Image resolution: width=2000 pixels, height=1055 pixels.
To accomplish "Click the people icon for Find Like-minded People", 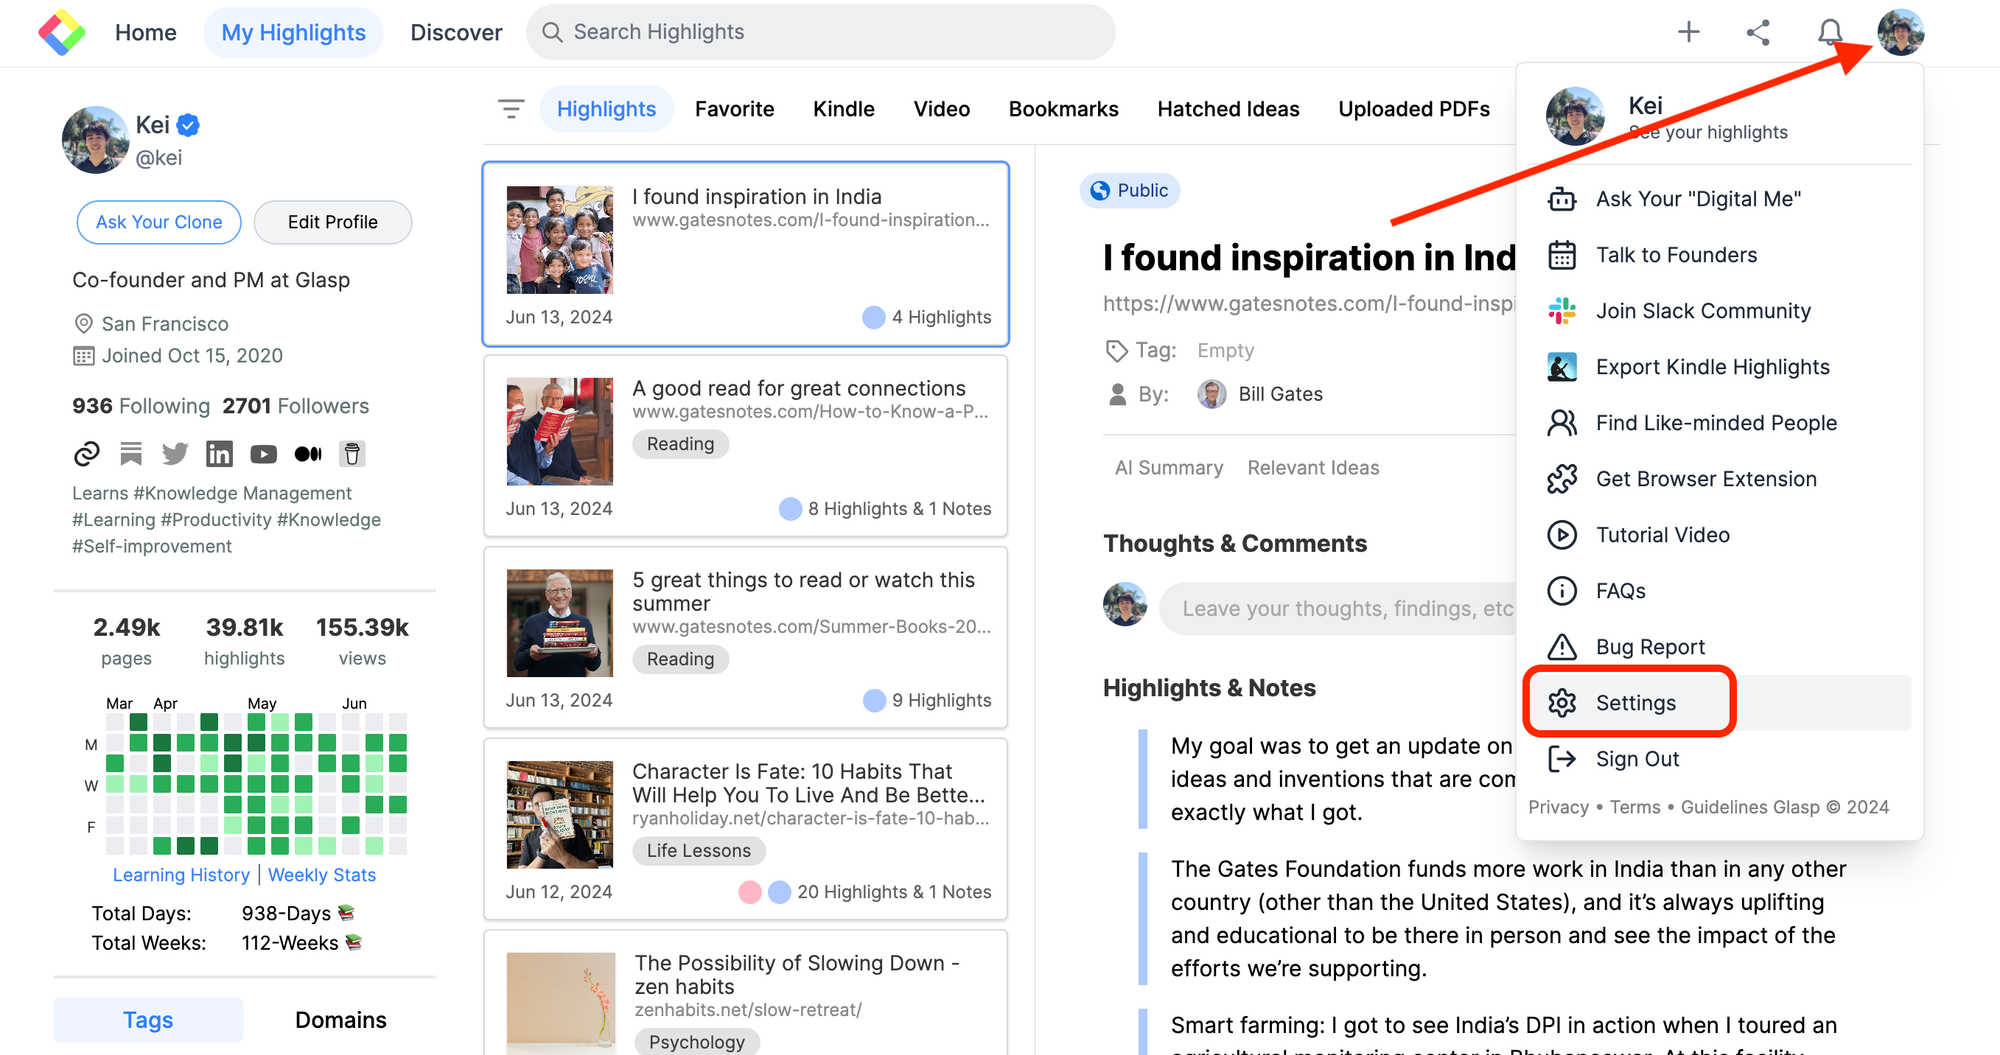I will [x=1562, y=423].
